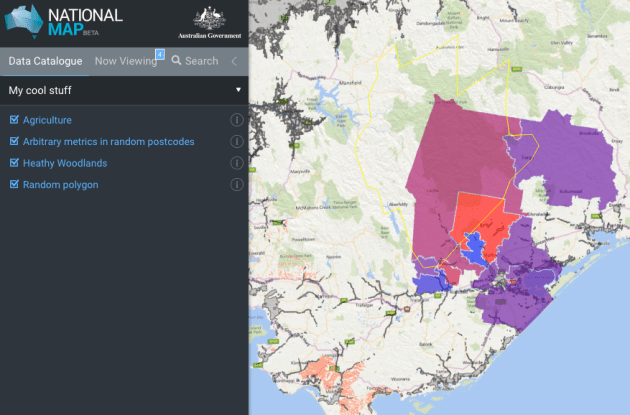Show info for Arbitrary metrics in random postcodes
The height and width of the screenshot is (415, 630).
(x=237, y=142)
